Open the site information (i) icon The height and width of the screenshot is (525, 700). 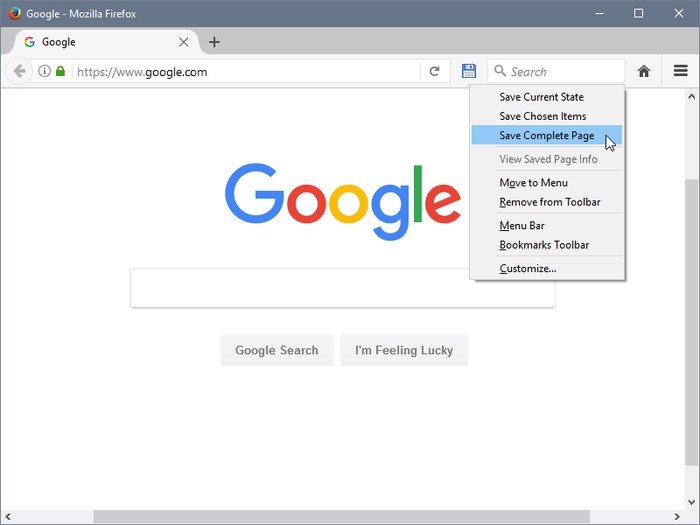[44, 71]
